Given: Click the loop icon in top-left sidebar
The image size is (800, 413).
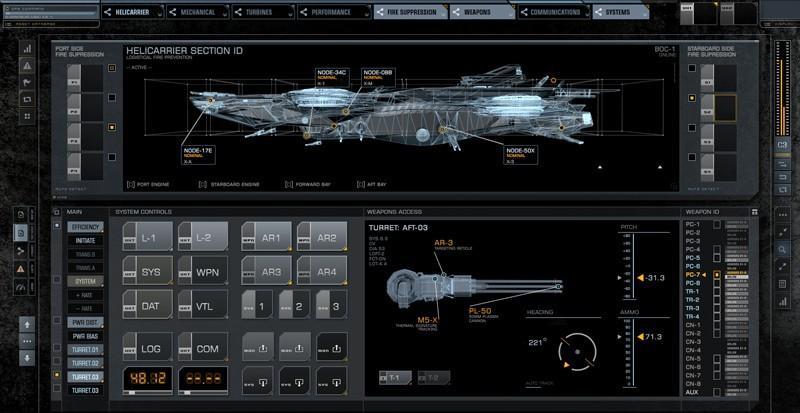Looking at the screenshot, I should pos(27,99).
